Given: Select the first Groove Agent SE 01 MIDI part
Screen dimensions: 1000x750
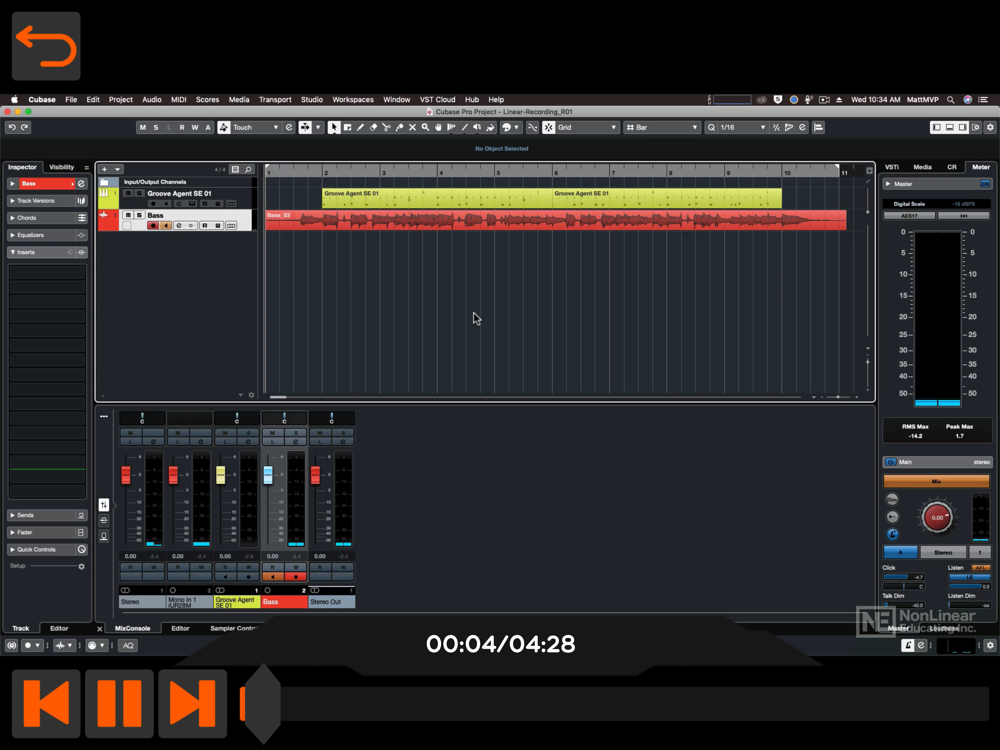Looking at the screenshot, I should point(437,198).
